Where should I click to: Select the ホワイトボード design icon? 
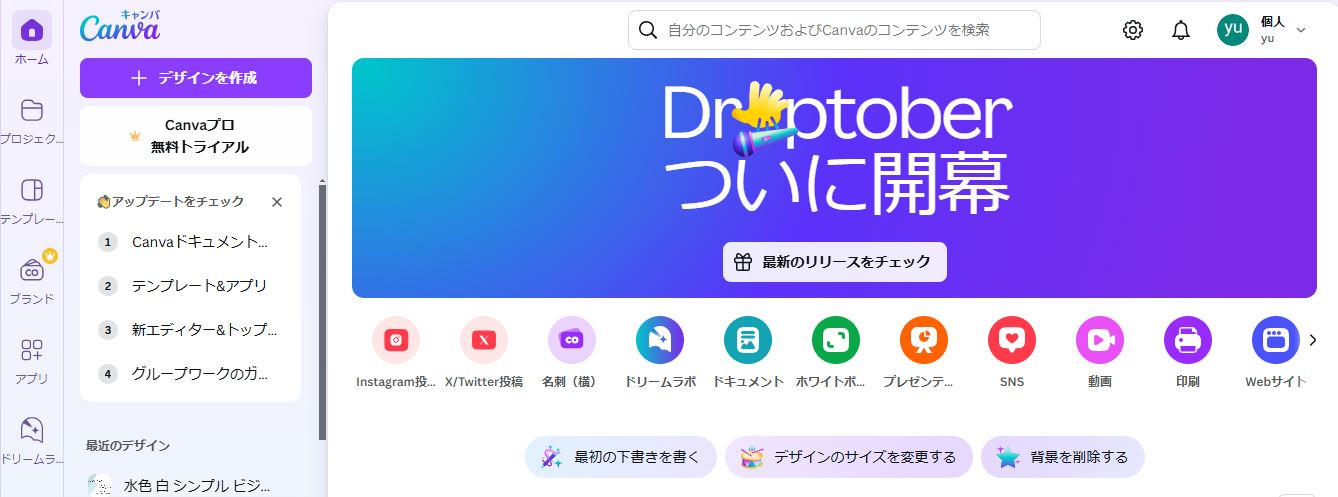(x=836, y=340)
